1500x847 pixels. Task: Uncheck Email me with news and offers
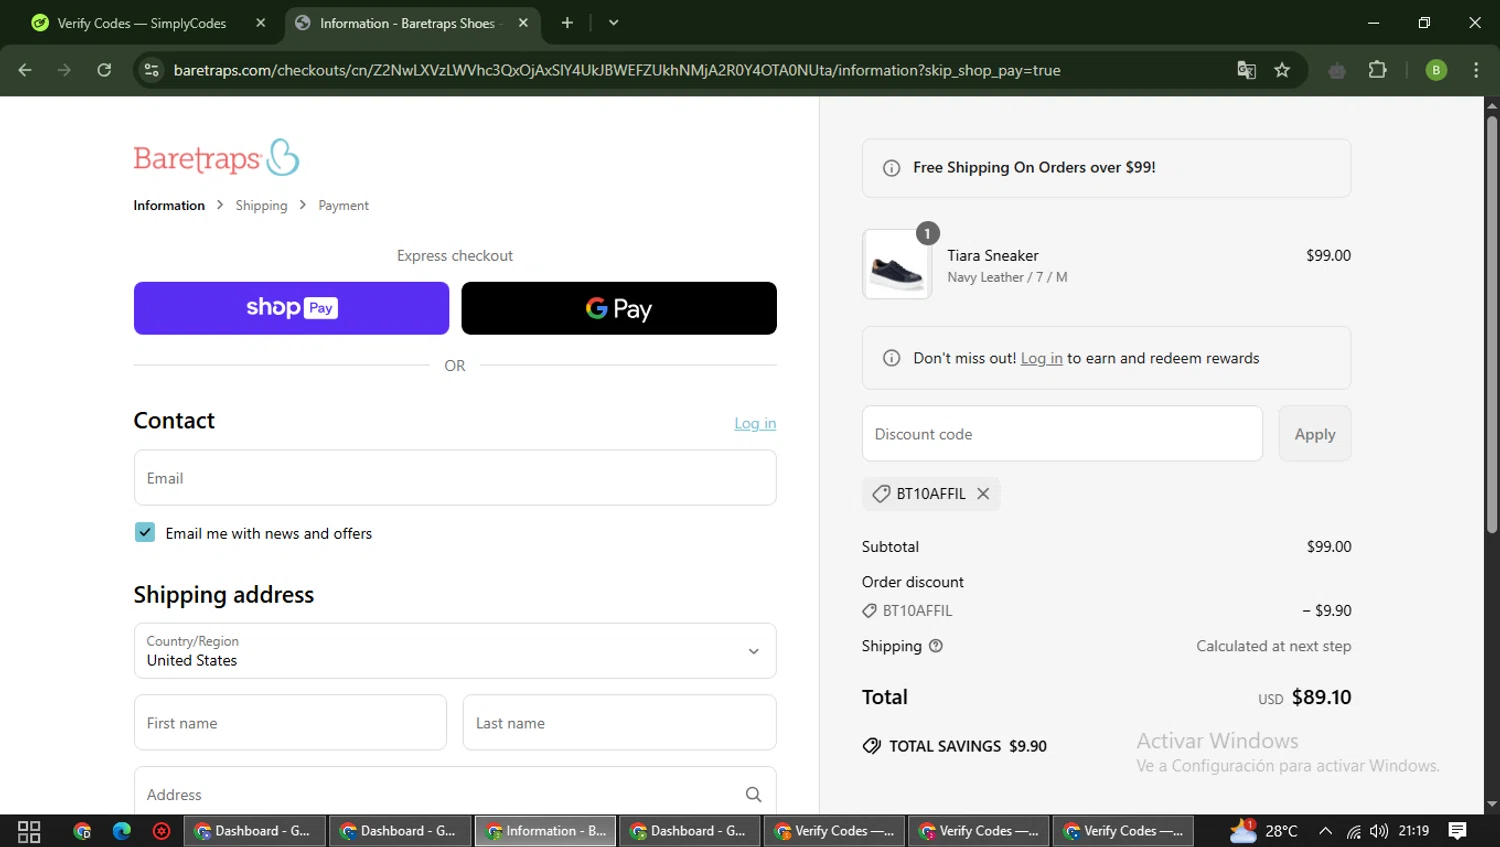pos(145,533)
